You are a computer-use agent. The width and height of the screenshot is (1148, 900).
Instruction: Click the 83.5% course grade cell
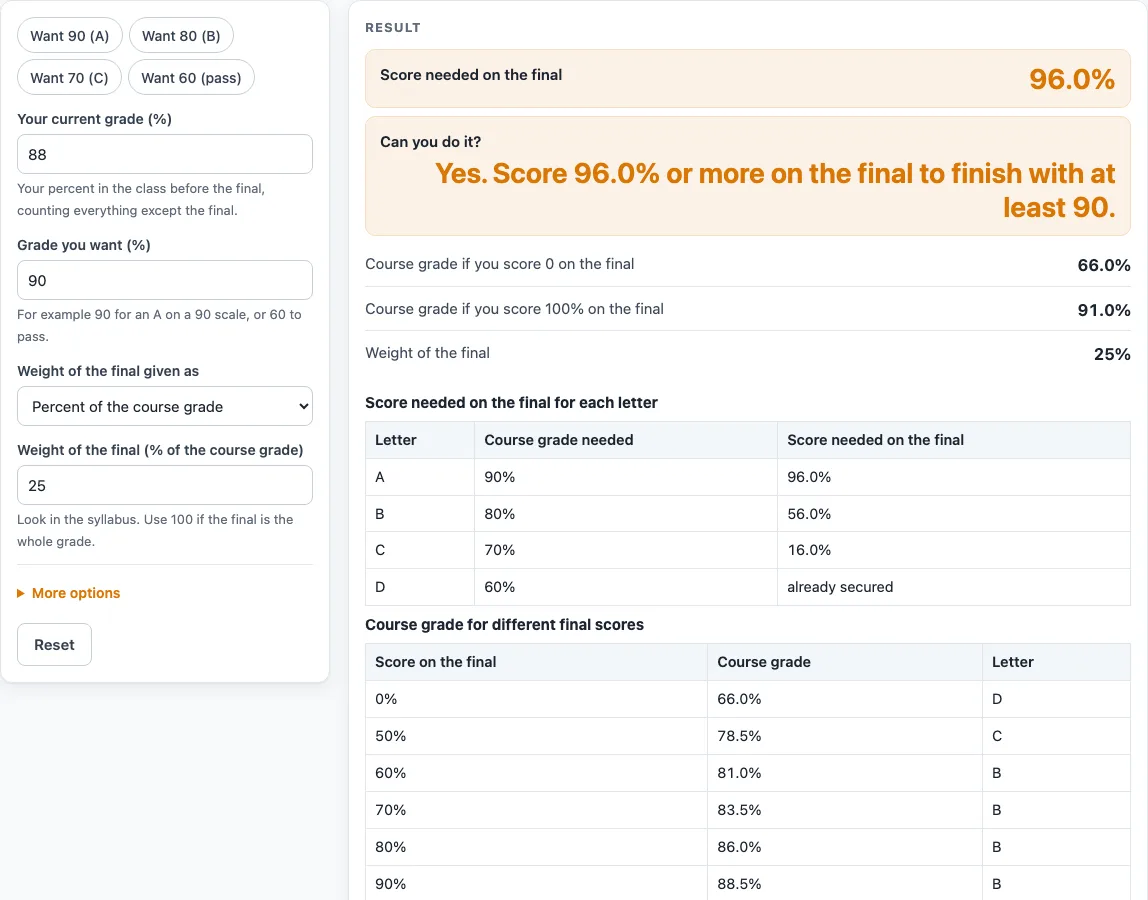pyautogui.click(x=845, y=810)
